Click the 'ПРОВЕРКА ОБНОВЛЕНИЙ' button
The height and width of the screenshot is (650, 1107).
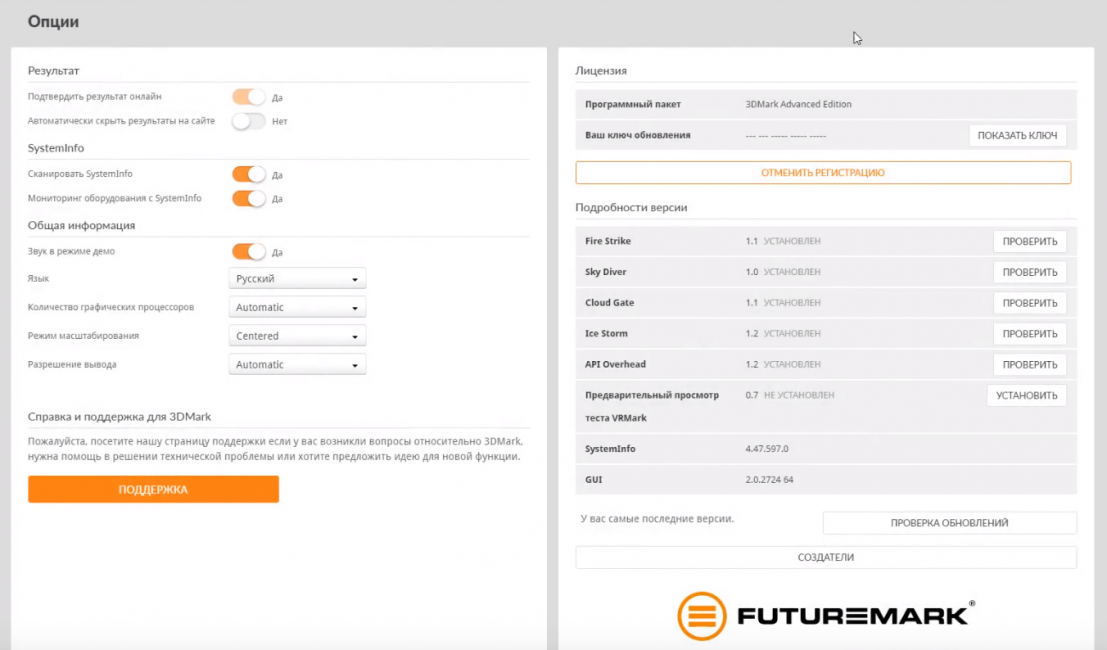tap(950, 523)
